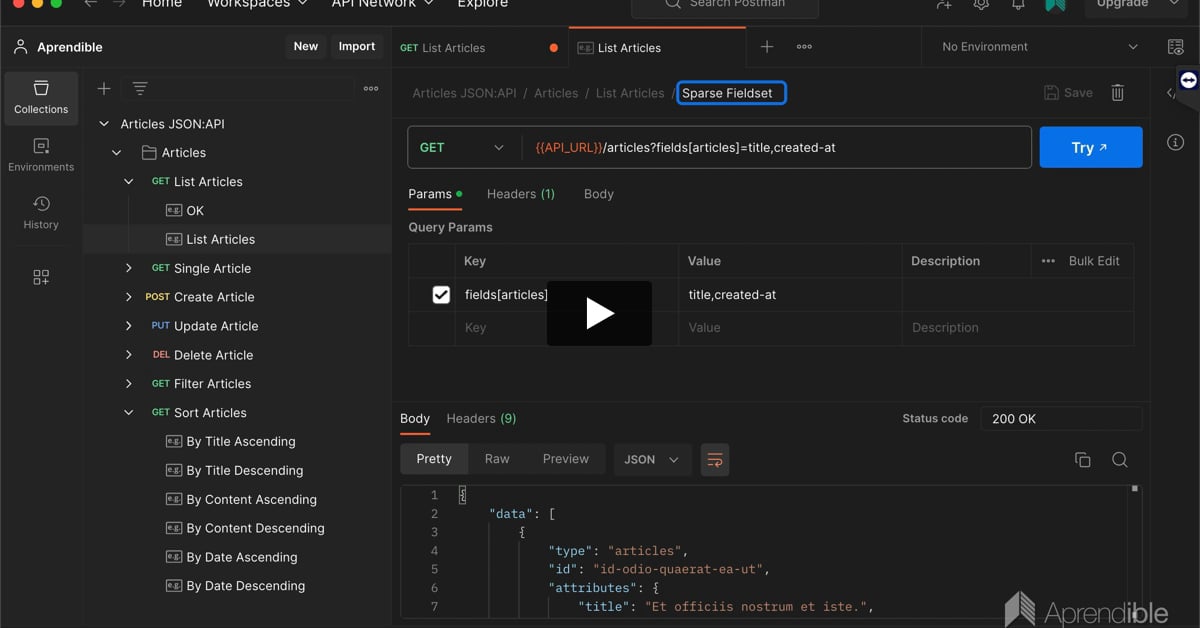
Task: Open the configure workspace sidebar grid icon
Action: click(x=41, y=277)
